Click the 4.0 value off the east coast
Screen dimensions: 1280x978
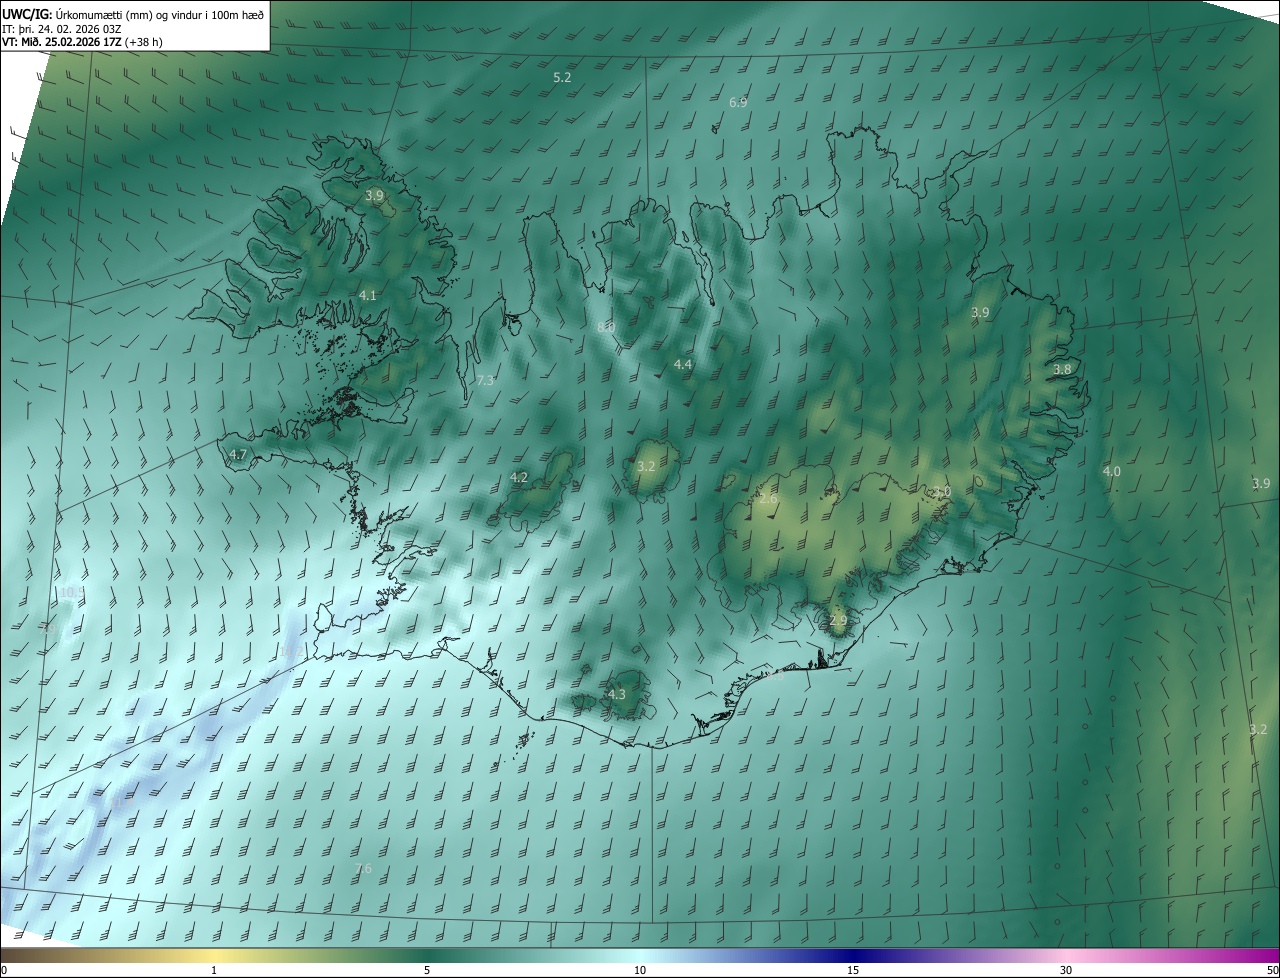(1112, 471)
